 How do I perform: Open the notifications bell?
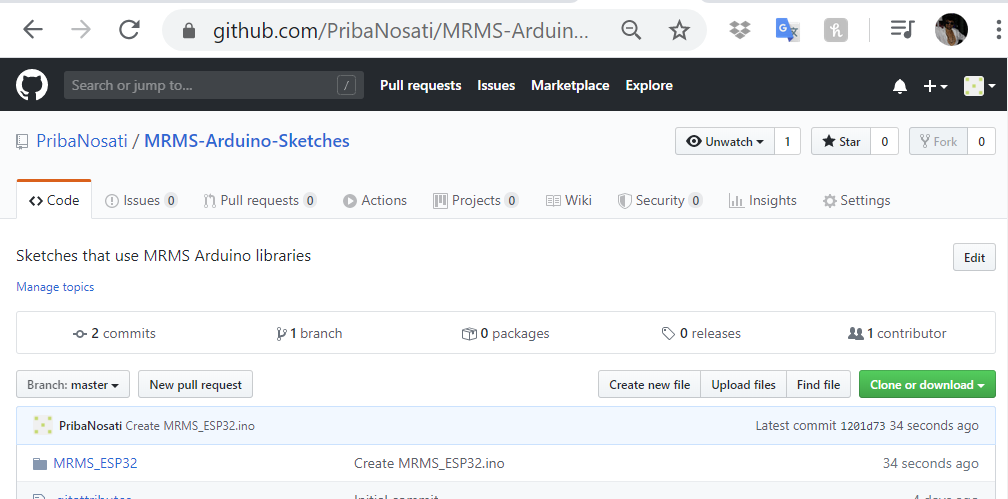[x=900, y=86]
